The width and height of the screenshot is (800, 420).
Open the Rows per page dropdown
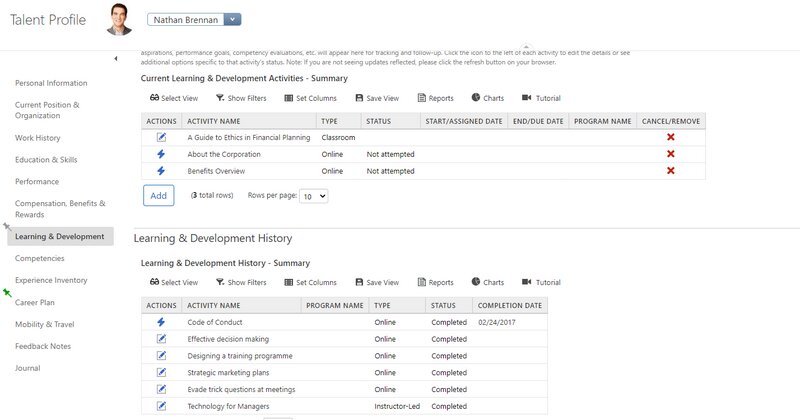click(x=314, y=196)
